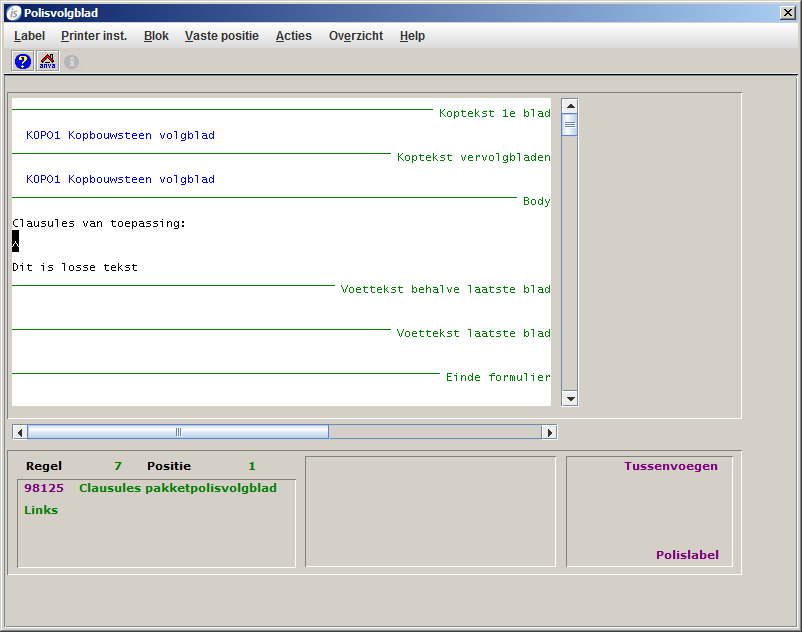802x632 pixels.
Task: Click the horizontal scrollbar thumb
Action: 178,432
